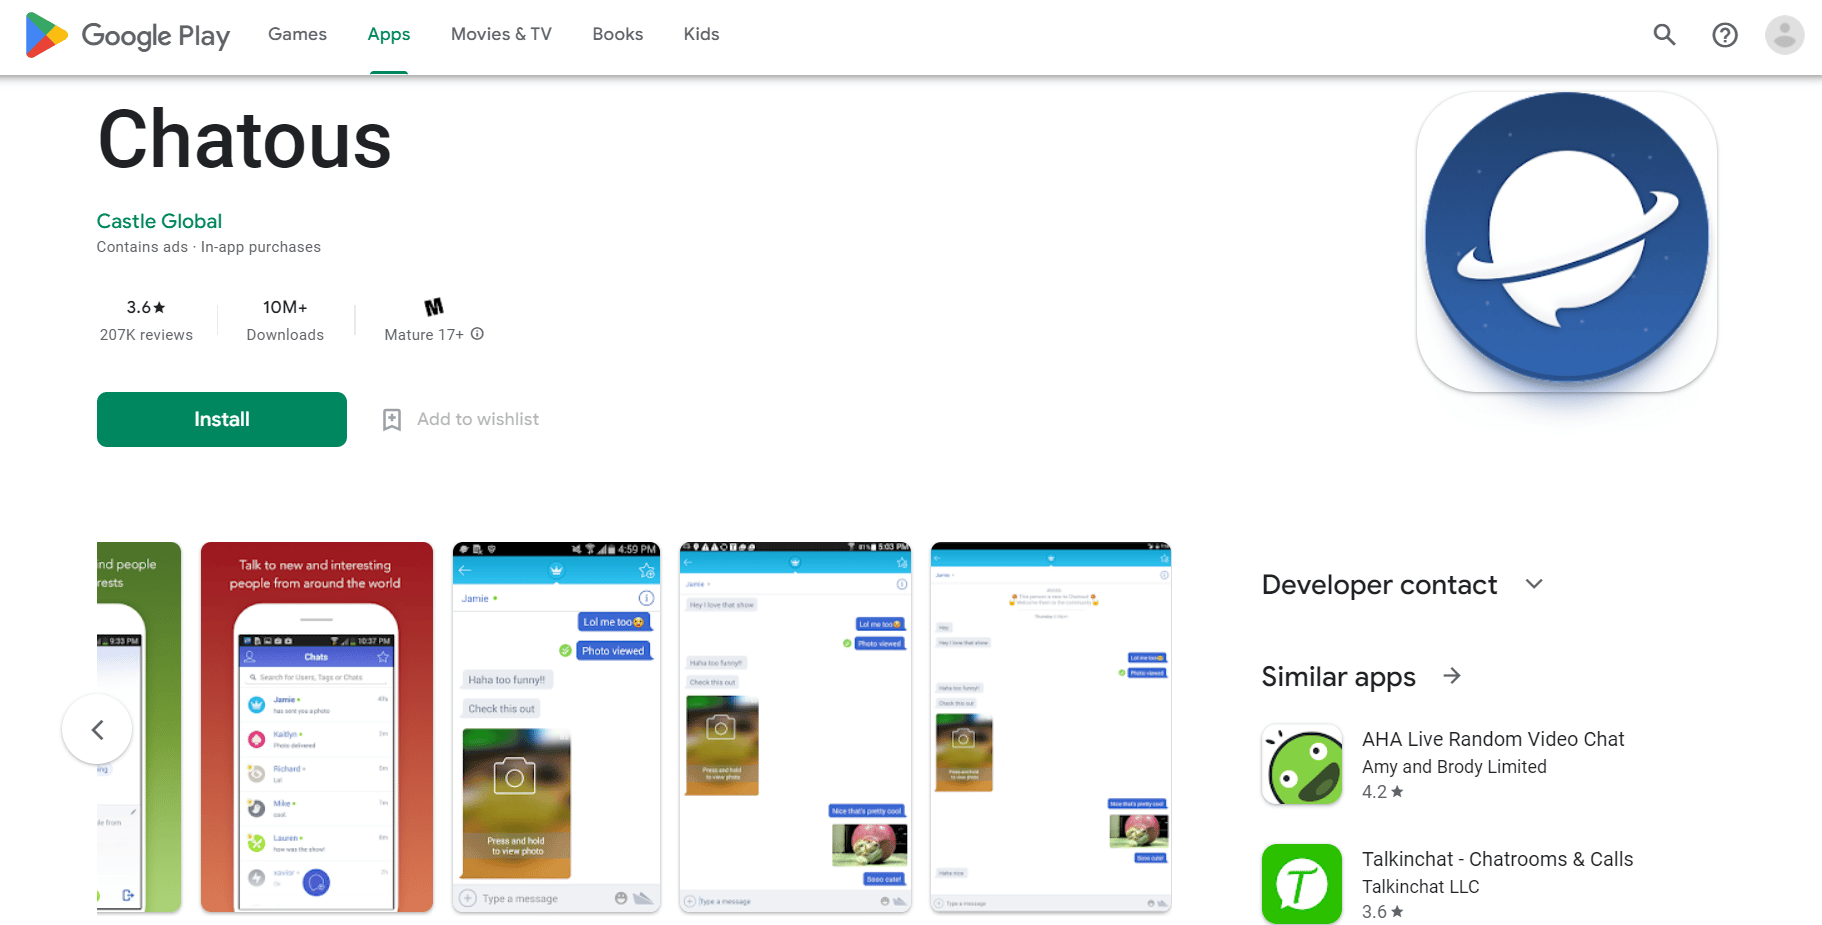The image size is (1822, 925).
Task: Click the Chatous planet app icon
Action: (1566, 241)
